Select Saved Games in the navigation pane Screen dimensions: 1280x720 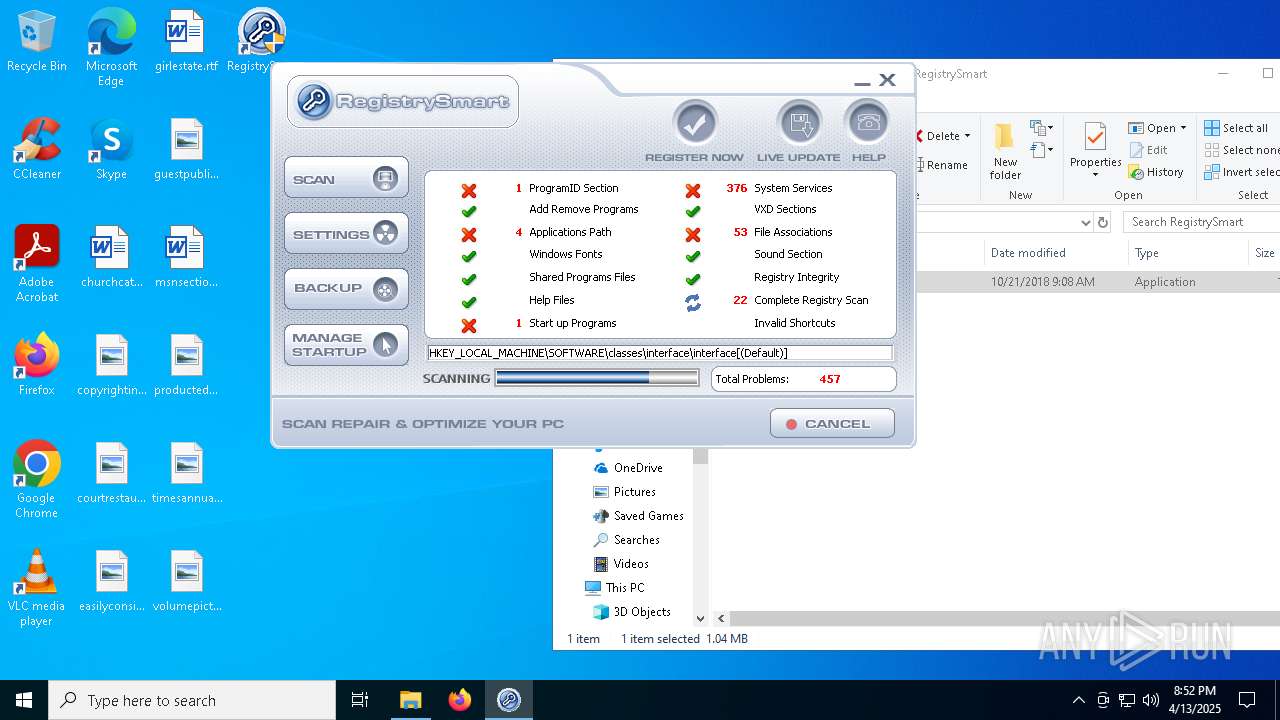point(638,516)
